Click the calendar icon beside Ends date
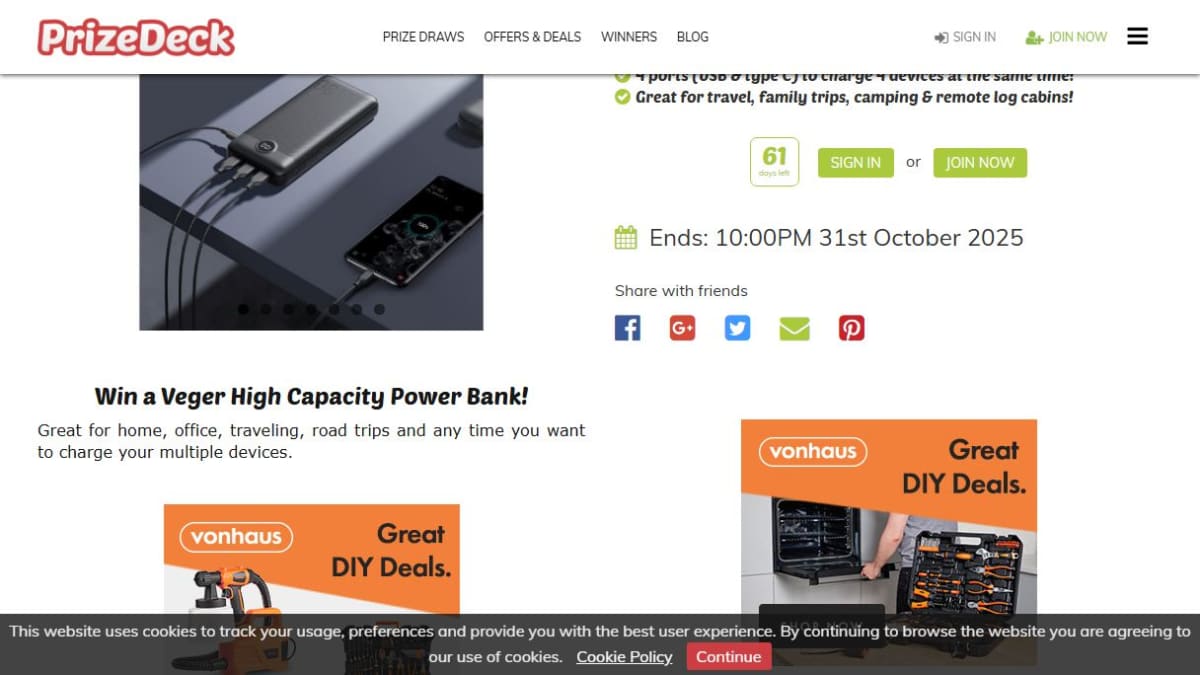This screenshot has width=1200, height=675. coord(625,238)
